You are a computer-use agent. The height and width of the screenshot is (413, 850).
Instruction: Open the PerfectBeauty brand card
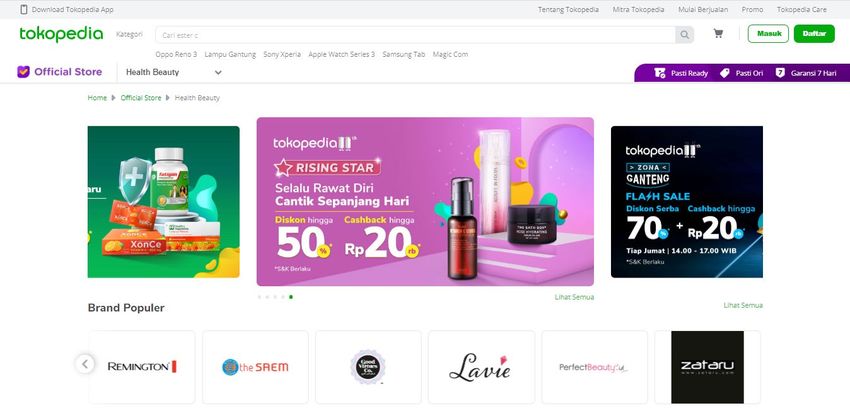tap(594, 367)
